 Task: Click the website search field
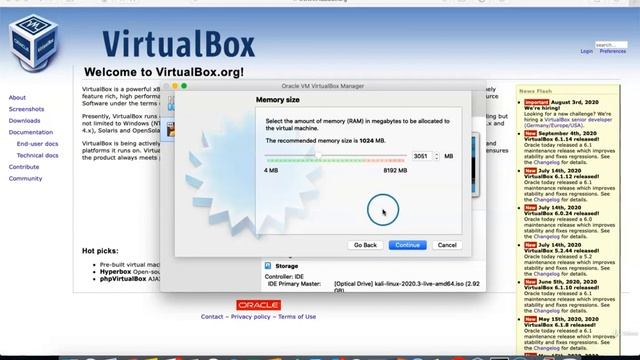tap(611, 44)
